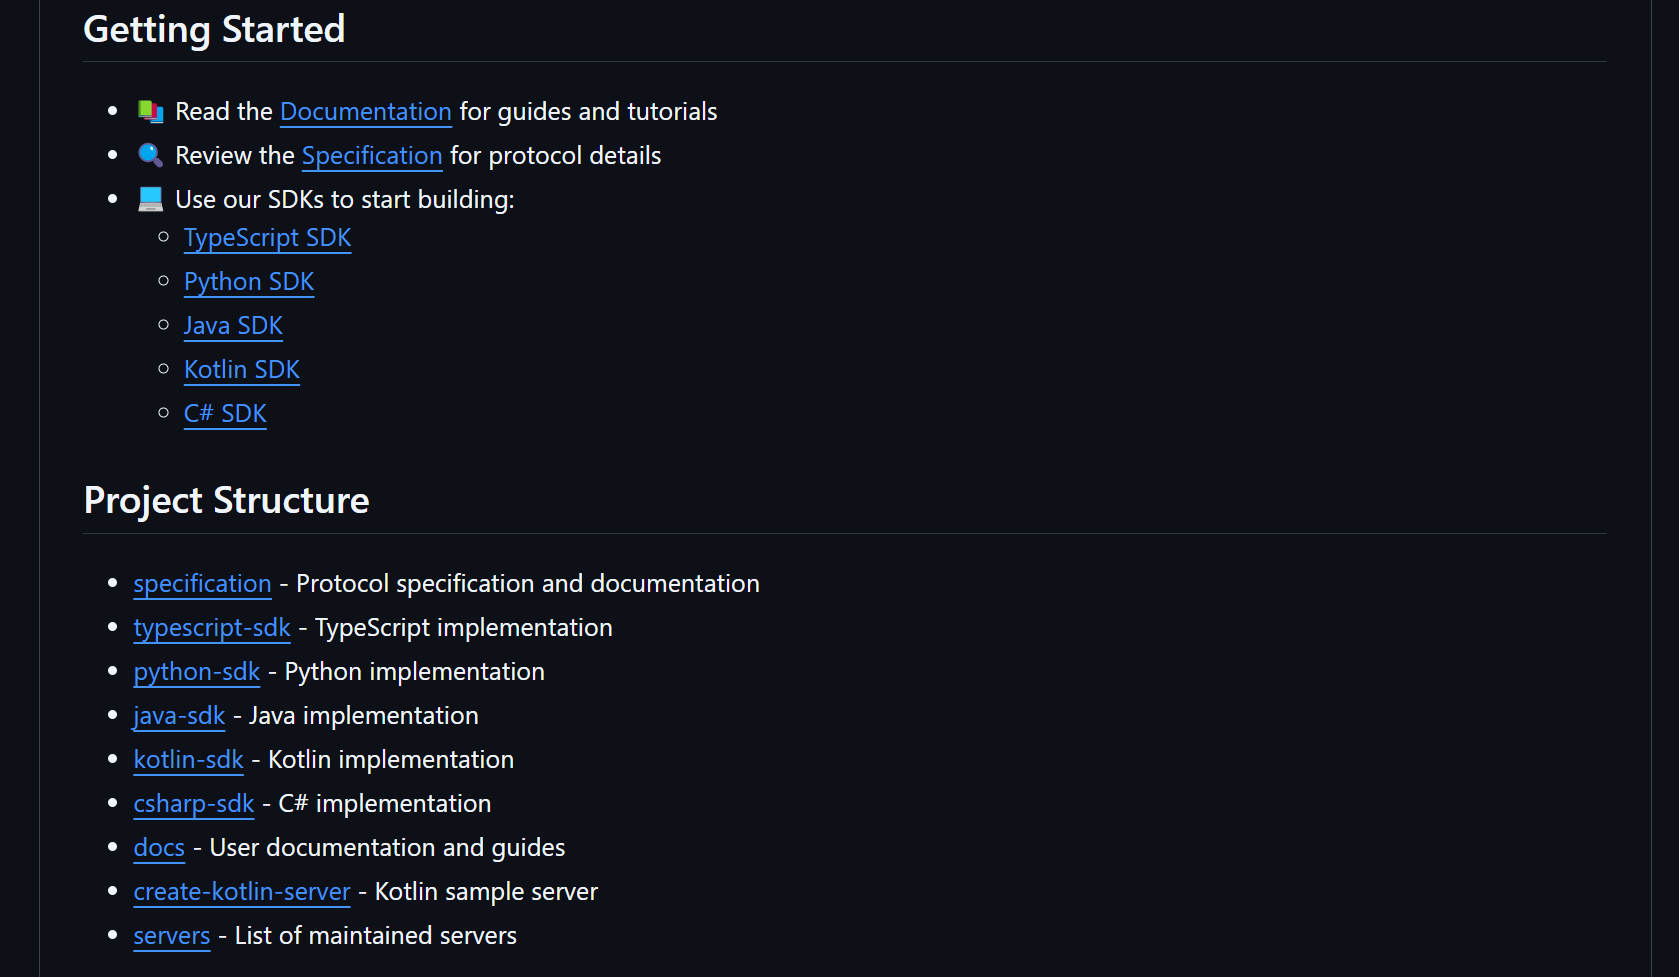The width and height of the screenshot is (1679, 977).
Task: Open the create-kotlin-server link
Action: click(x=242, y=892)
